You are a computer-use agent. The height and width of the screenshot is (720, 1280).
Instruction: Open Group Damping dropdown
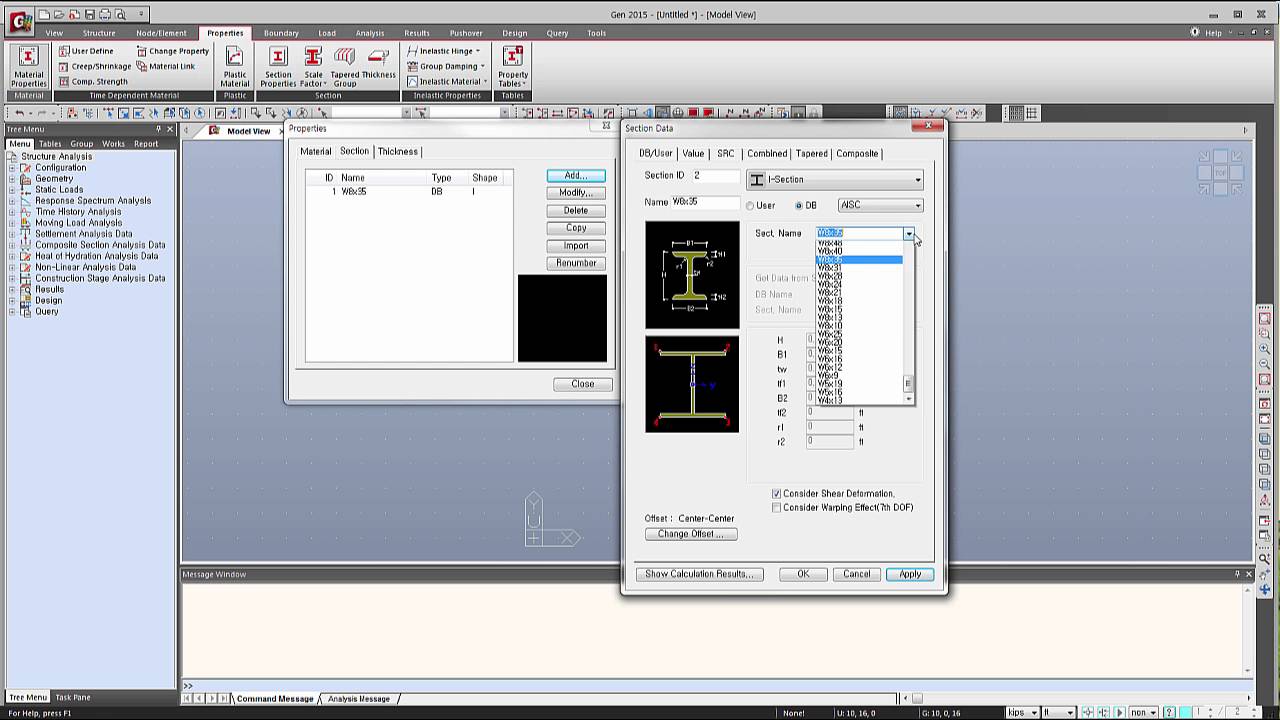(446, 66)
